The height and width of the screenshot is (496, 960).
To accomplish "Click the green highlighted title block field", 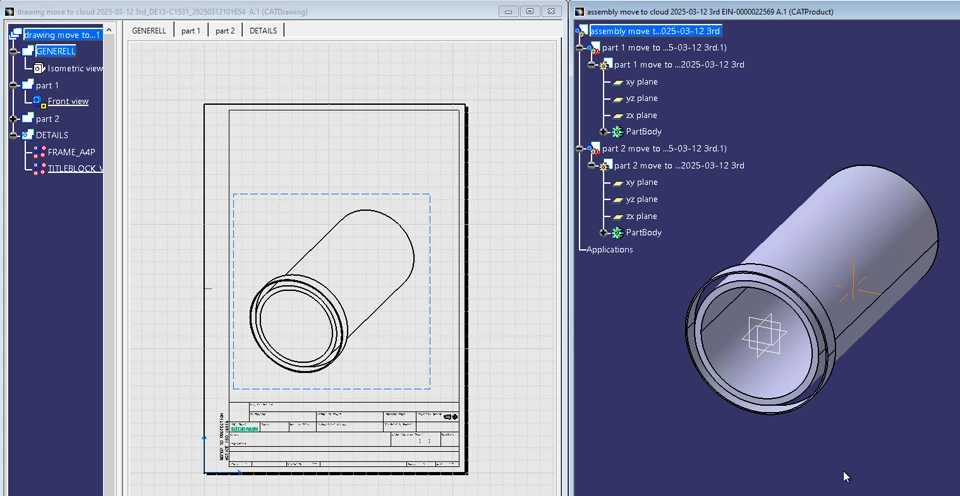I will click(x=245, y=429).
